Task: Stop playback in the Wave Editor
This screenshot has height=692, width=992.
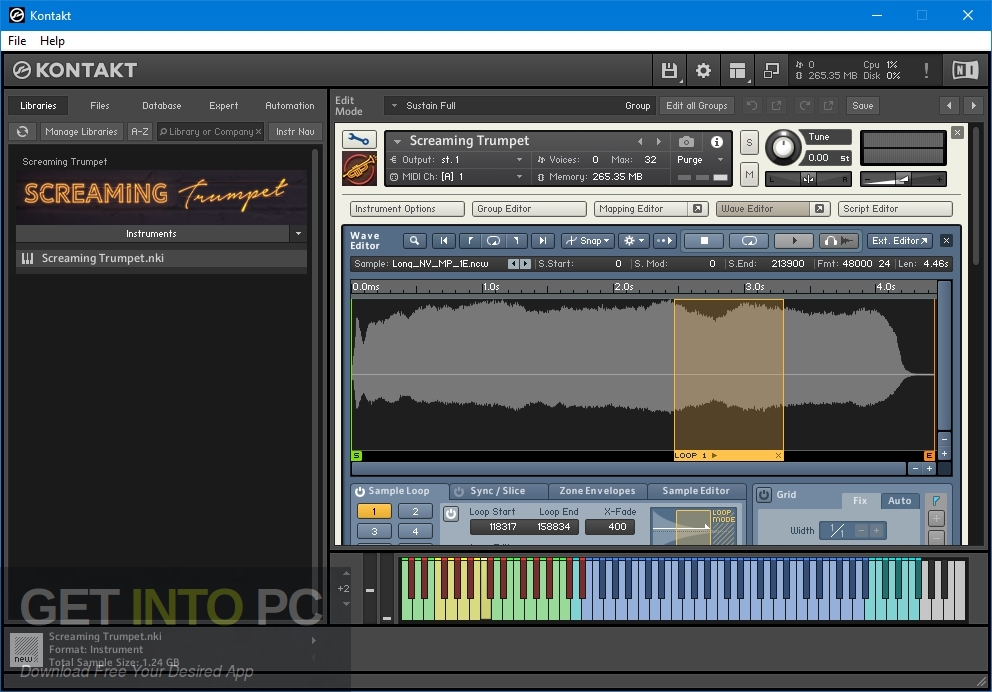Action: (x=704, y=241)
